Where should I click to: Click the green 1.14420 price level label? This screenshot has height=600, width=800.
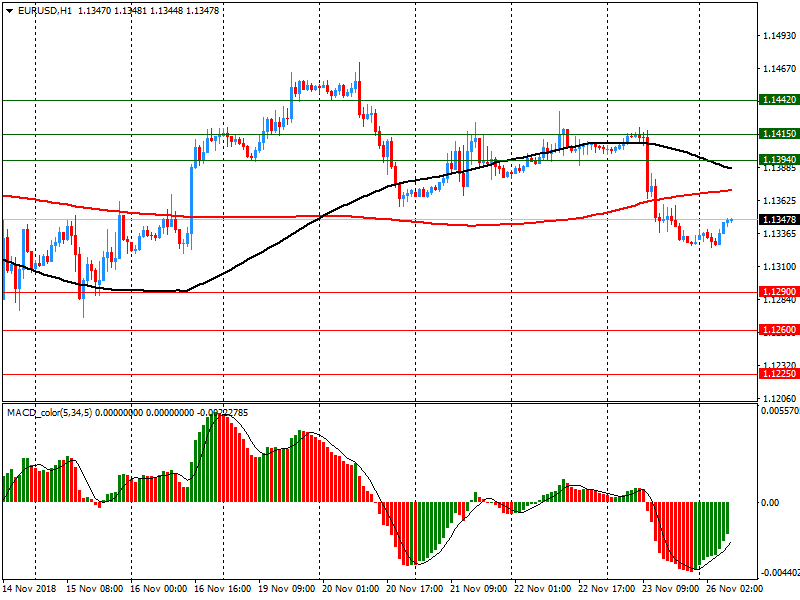(778, 100)
